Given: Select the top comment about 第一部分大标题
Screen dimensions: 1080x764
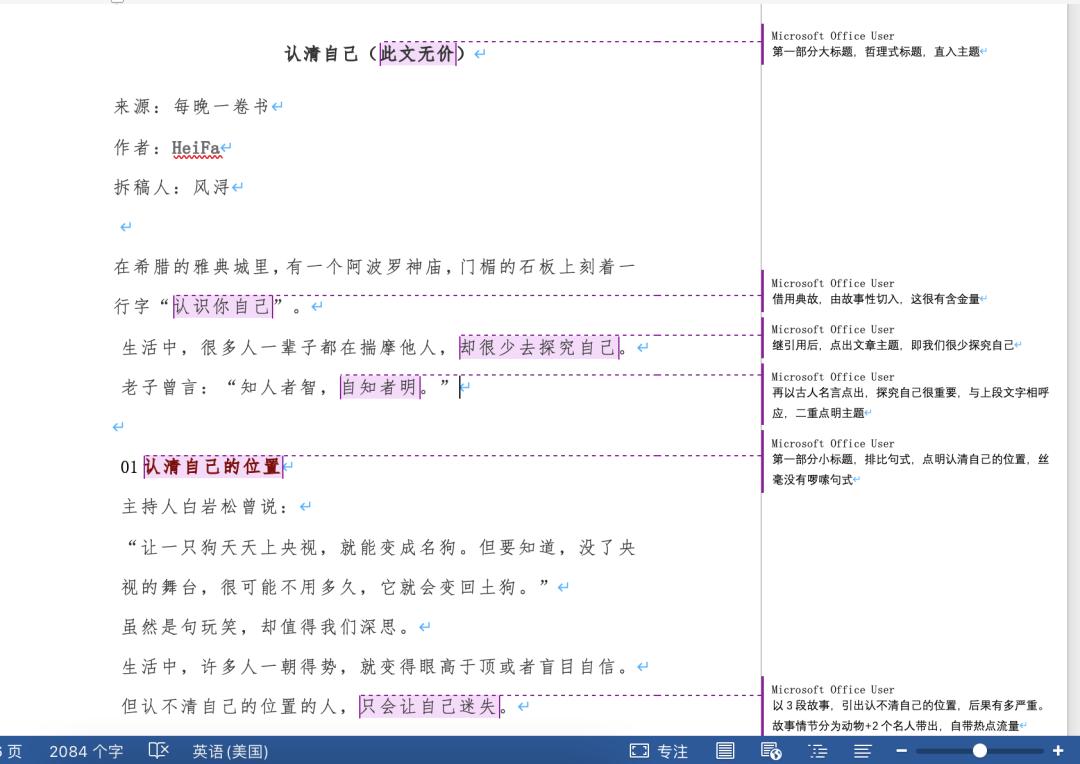Looking at the screenshot, I should tap(900, 43).
